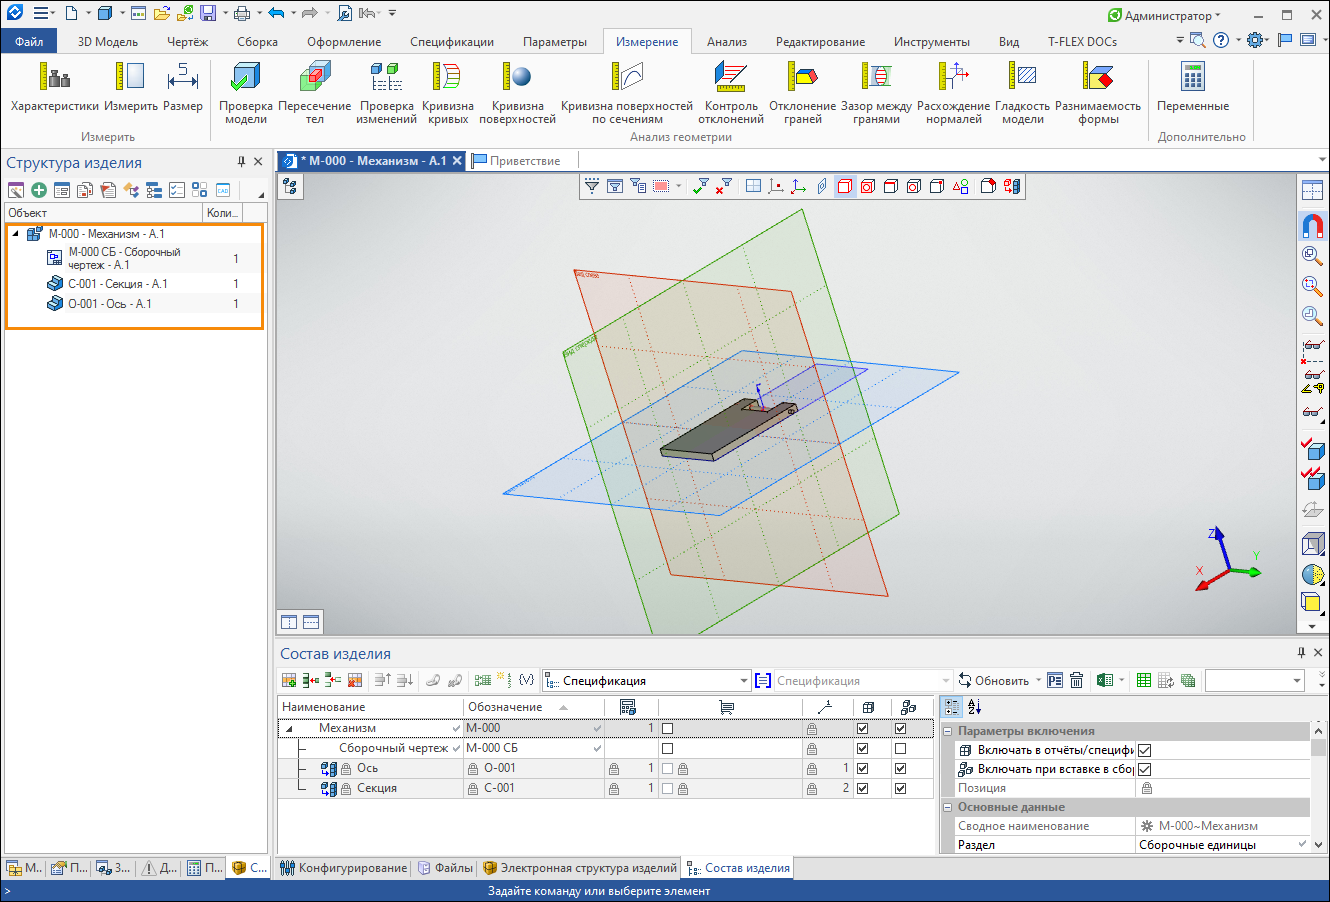The height and width of the screenshot is (902, 1330).
Task: Toggle Включать в отчёты/спецификации checkbox
Action: pyautogui.click(x=1145, y=750)
